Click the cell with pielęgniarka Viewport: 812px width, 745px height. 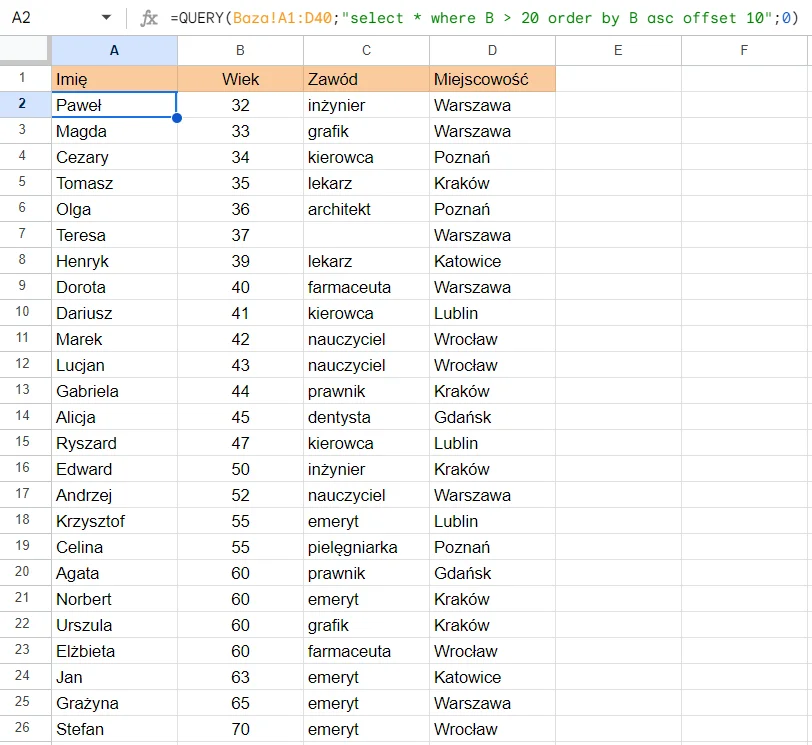[x=366, y=547]
